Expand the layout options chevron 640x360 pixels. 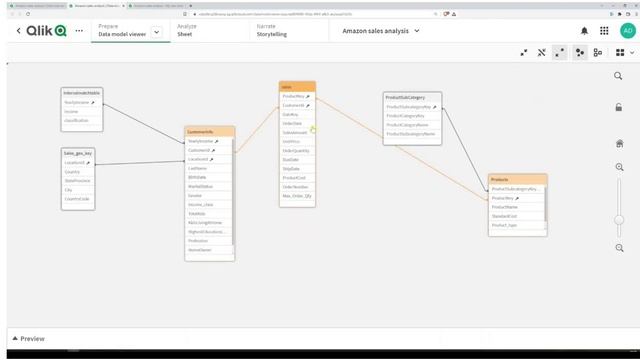tap(632, 53)
